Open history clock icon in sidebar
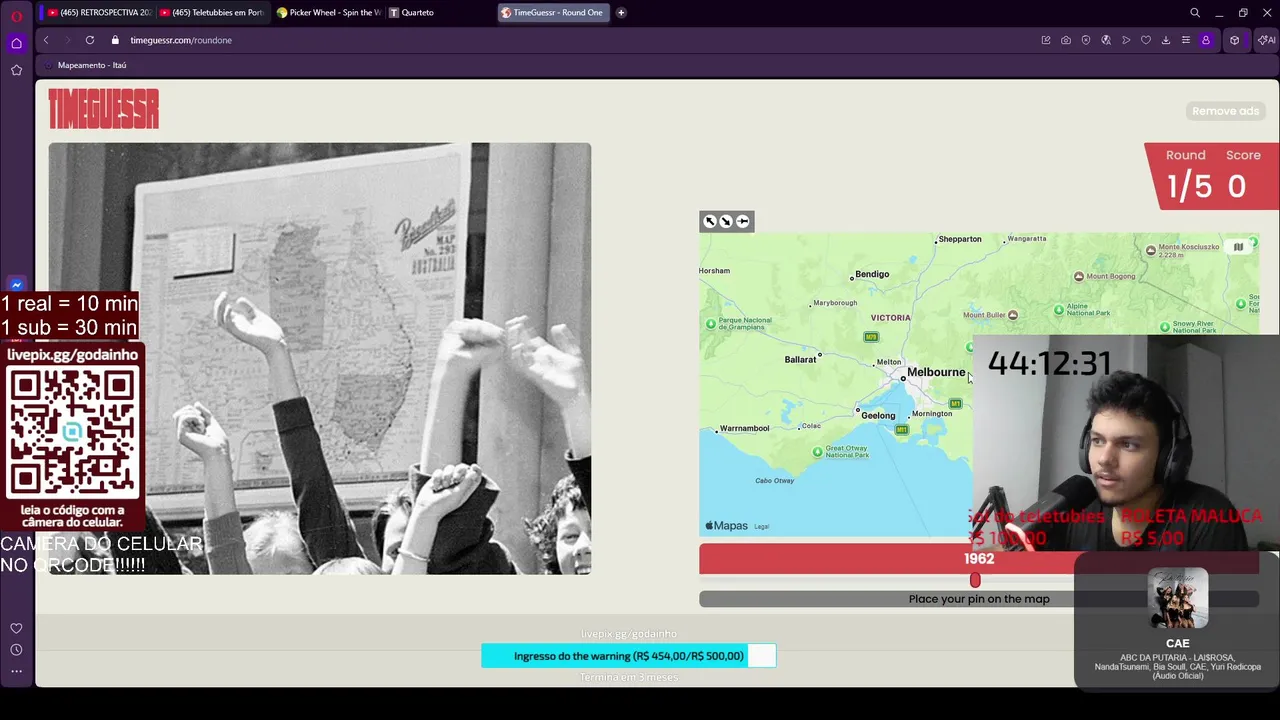1280x720 pixels. [x=16, y=650]
